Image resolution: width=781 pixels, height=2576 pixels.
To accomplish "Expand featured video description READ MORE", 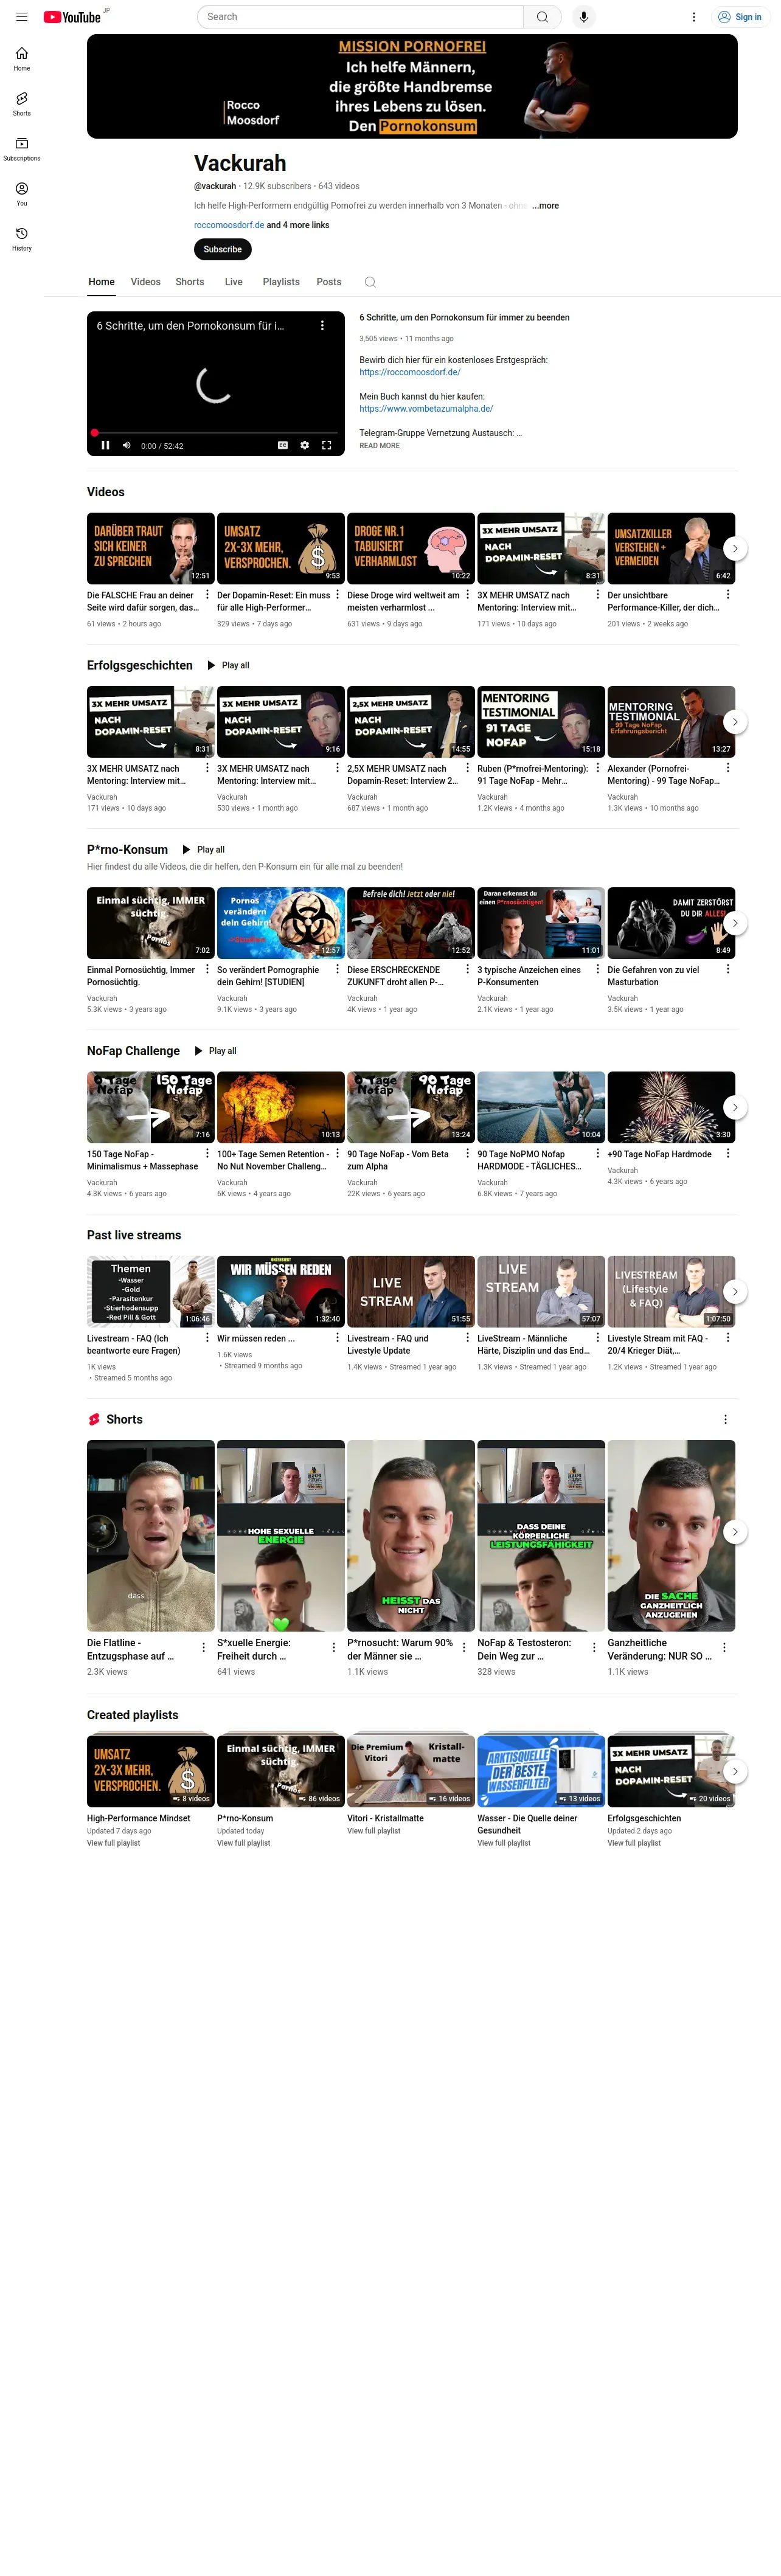I will coord(379,446).
